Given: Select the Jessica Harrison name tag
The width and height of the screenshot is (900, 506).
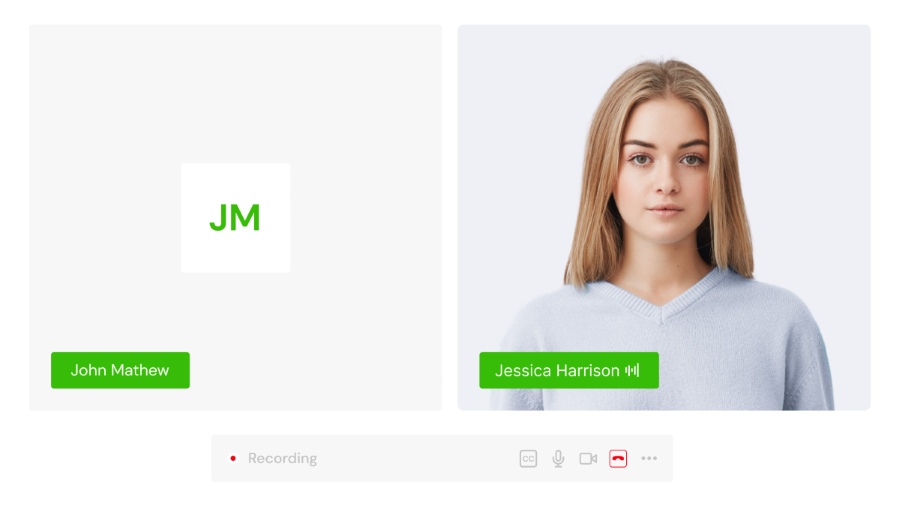Looking at the screenshot, I should point(569,370).
